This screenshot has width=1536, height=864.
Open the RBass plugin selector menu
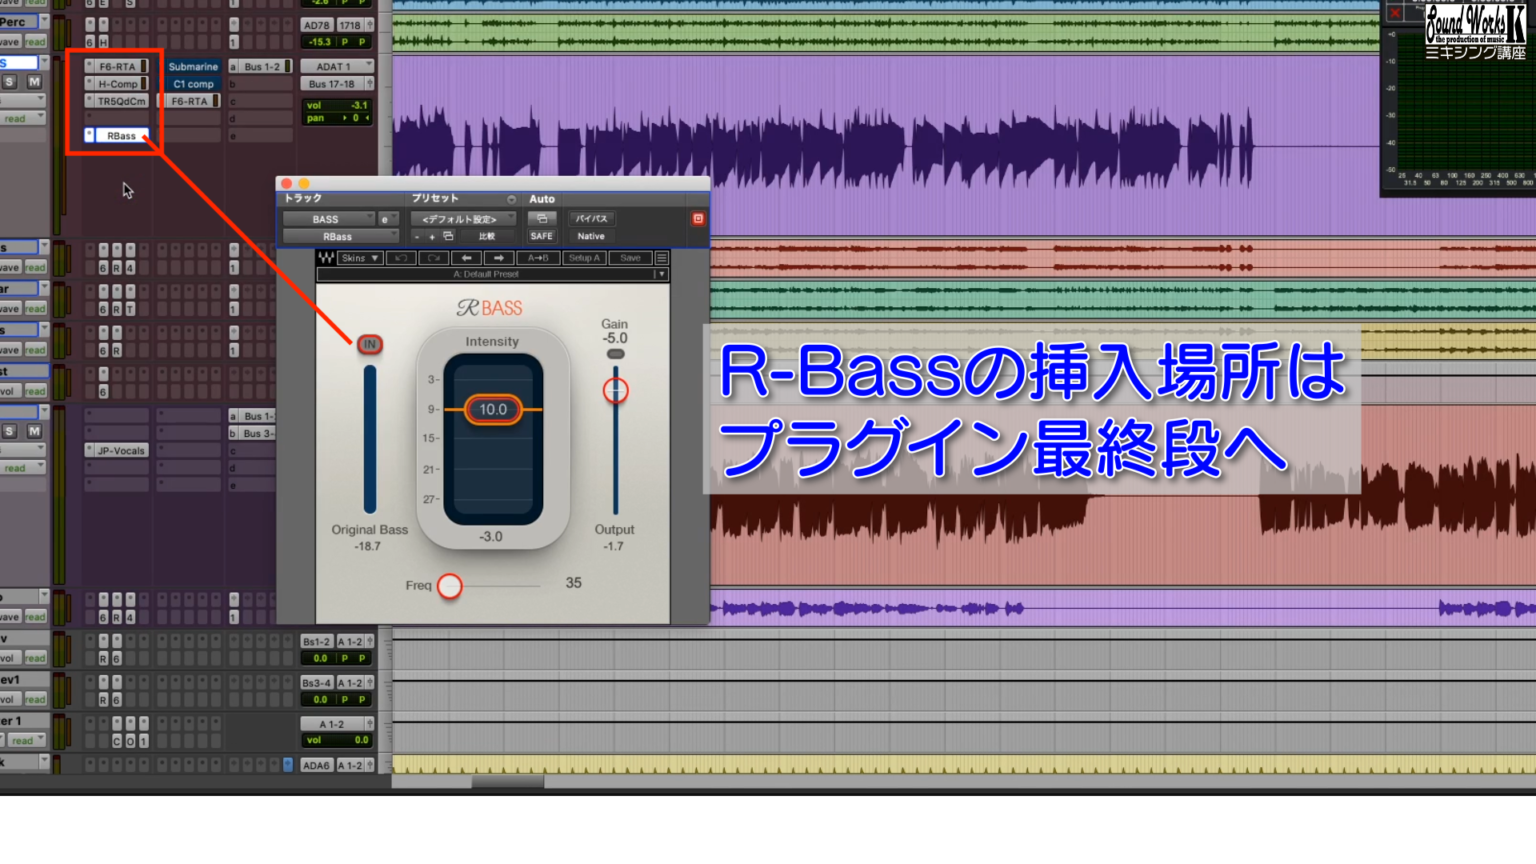click(343, 235)
